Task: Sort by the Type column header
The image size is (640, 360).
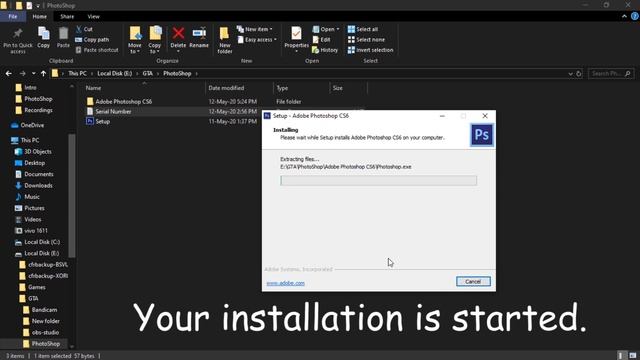Action: (301, 88)
